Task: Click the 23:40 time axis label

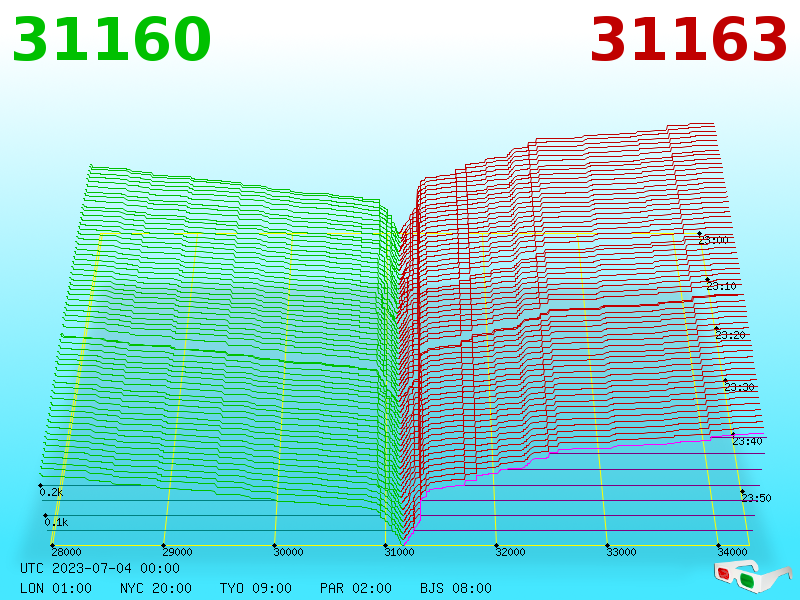Action: coord(747,441)
